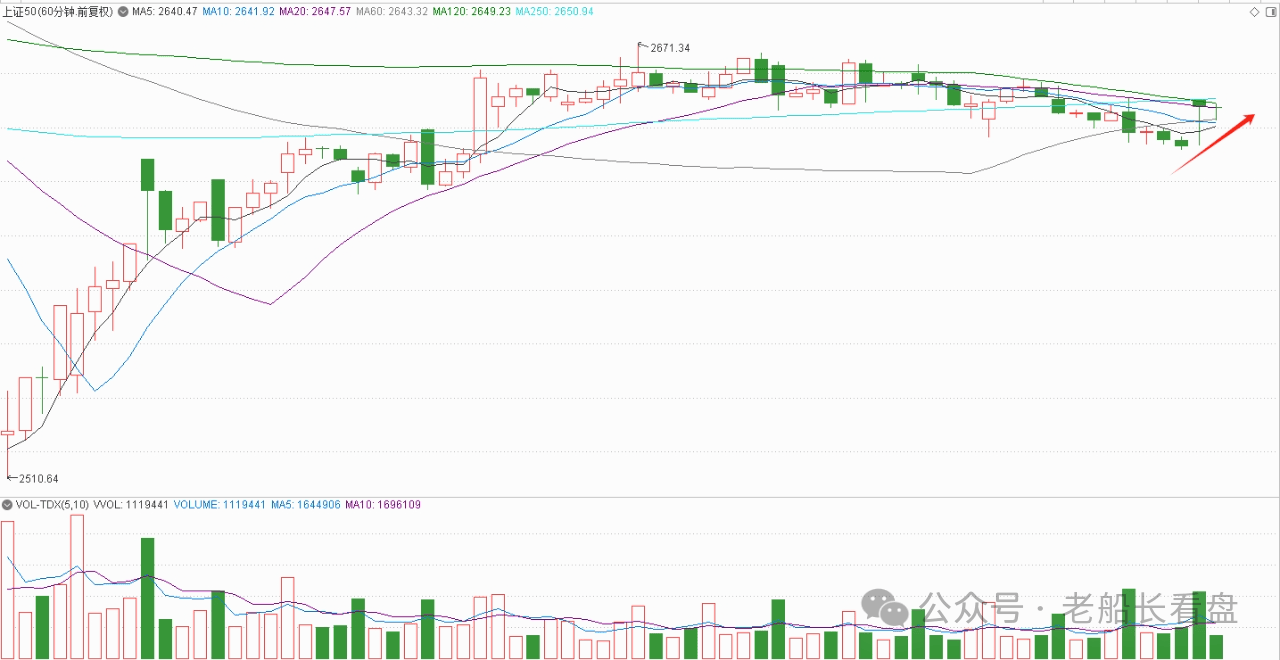The width and height of the screenshot is (1280, 660).
Task: Toggle the side panel layout icon
Action: 1270,12
